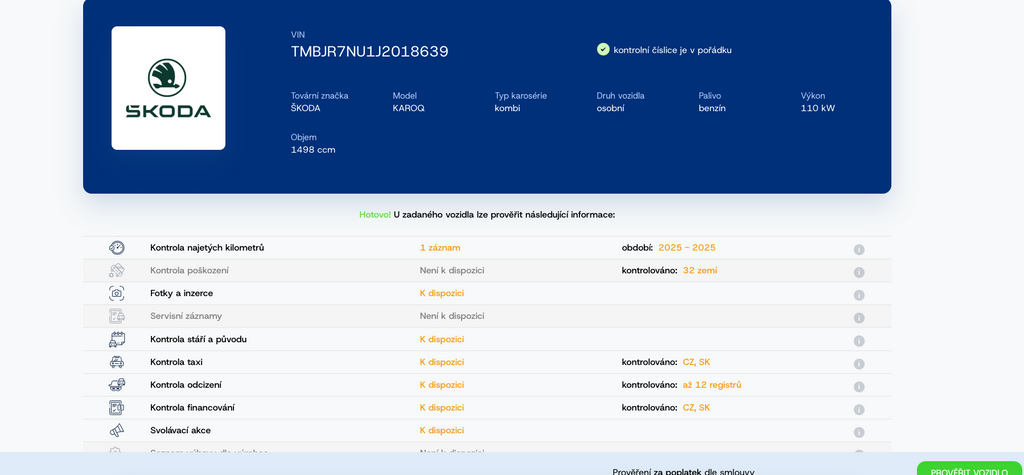Click the calendar icon for Kontrola stáří a původu
1024x475 pixels.
tap(117, 339)
